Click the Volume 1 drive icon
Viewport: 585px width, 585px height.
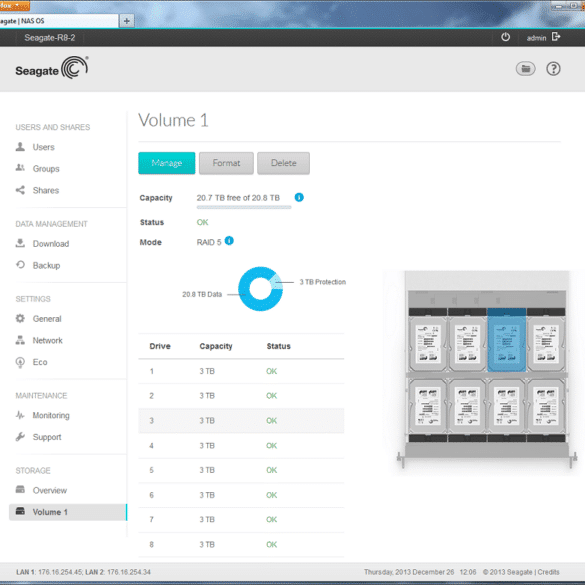20,511
